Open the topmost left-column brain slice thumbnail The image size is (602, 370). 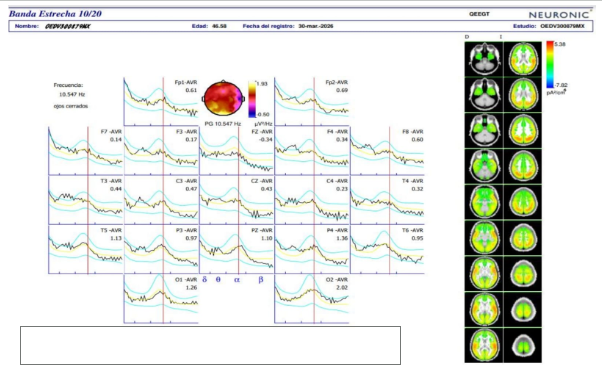484,59
